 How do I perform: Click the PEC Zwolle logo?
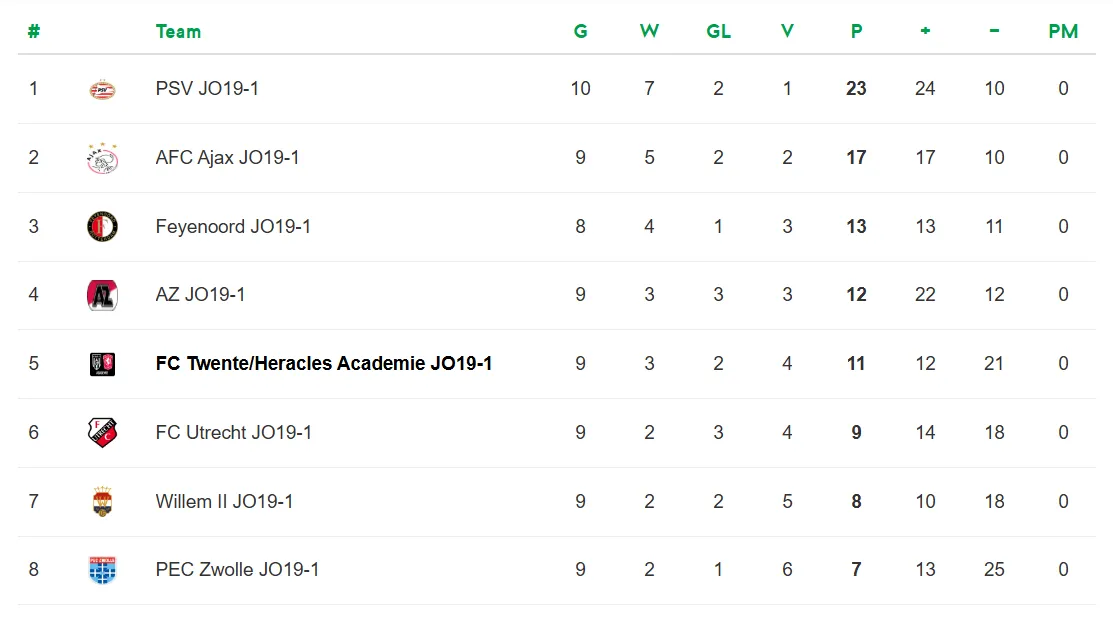pos(102,570)
